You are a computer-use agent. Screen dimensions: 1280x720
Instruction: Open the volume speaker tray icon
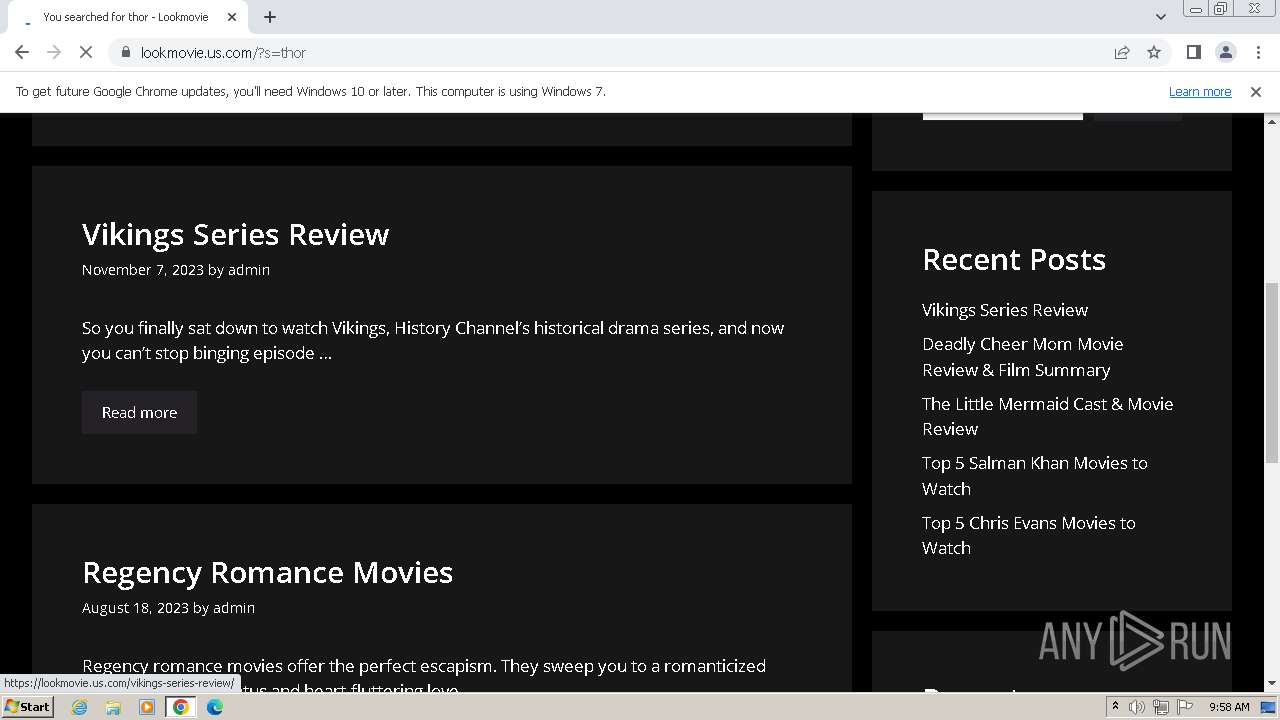coord(1137,707)
